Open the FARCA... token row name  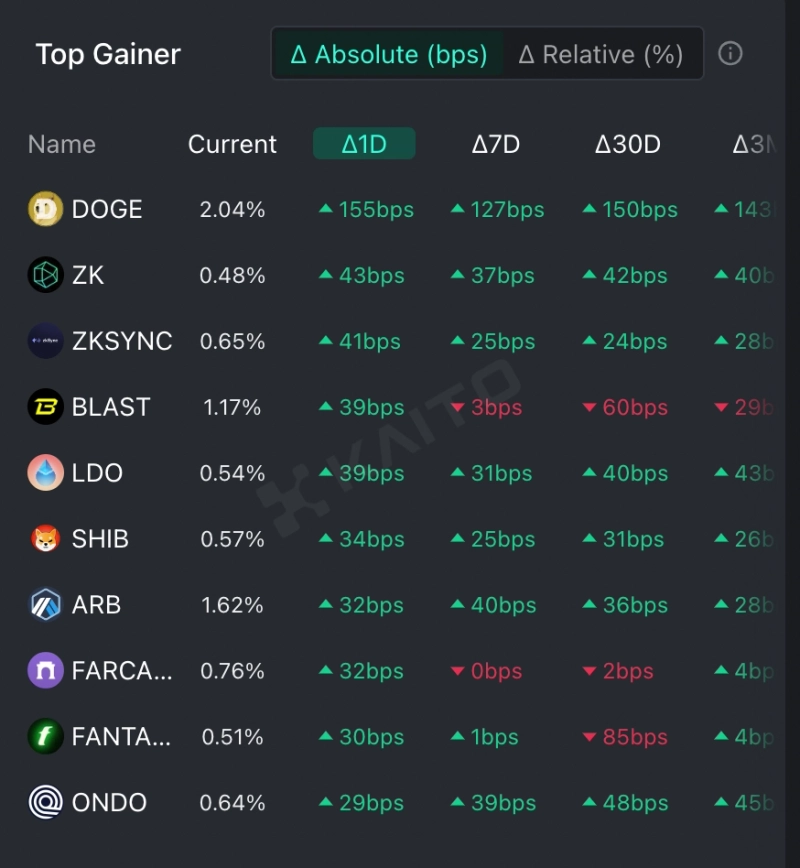click(122, 671)
